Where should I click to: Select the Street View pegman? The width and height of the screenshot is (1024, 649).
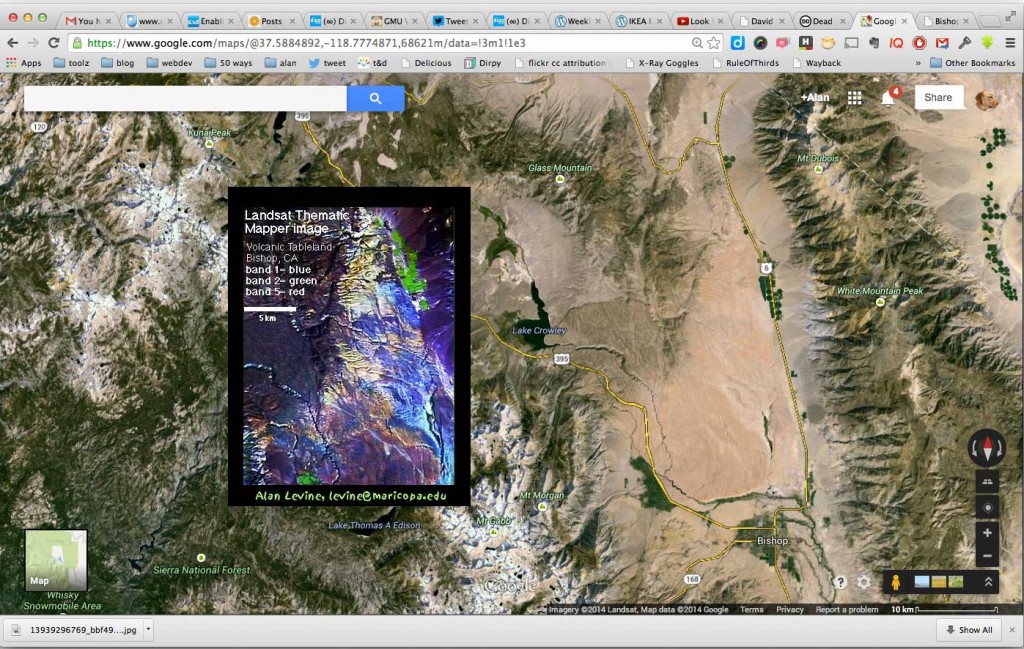coord(895,581)
